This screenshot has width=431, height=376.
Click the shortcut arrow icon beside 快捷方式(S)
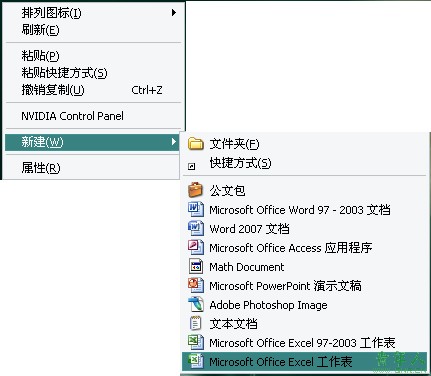coord(191,166)
